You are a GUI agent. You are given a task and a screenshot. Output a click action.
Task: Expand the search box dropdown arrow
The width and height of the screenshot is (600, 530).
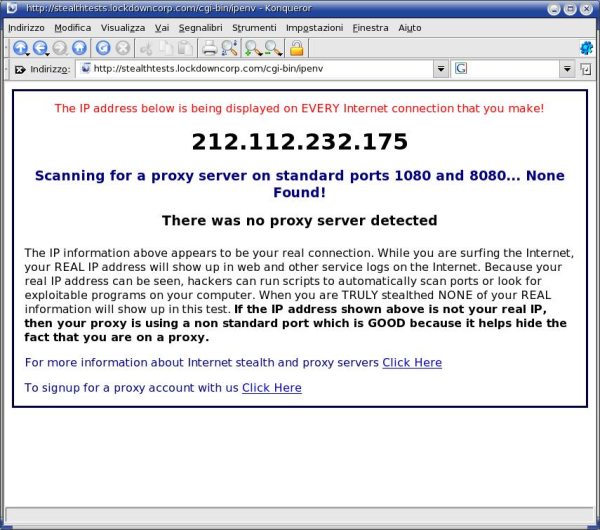(x=567, y=69)
